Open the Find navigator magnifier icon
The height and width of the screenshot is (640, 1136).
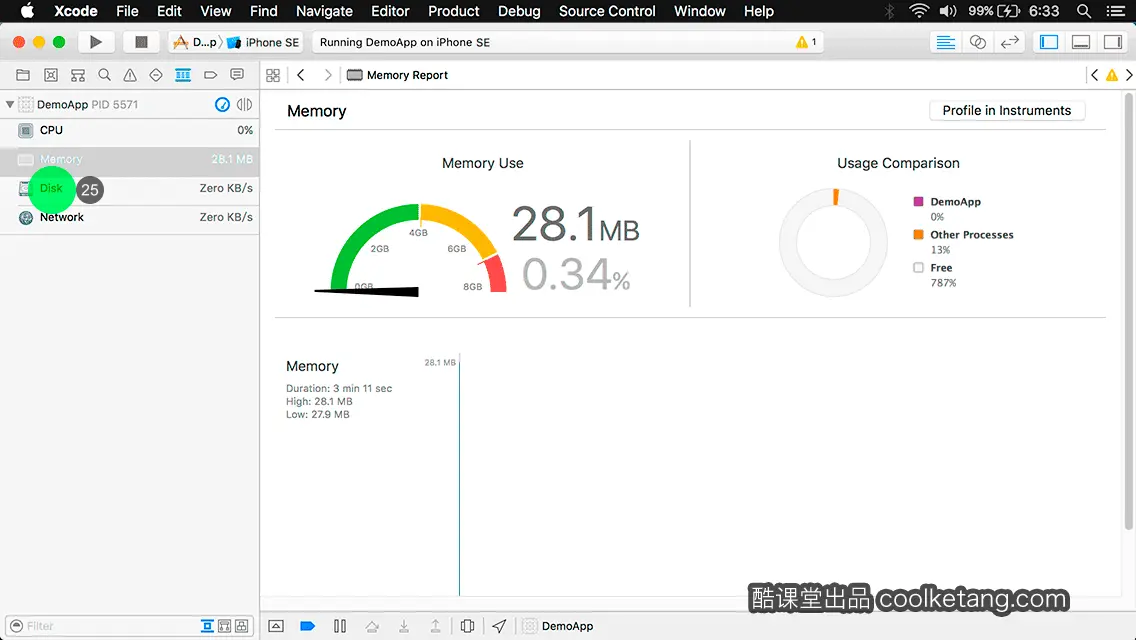click(x=104, y=75)
